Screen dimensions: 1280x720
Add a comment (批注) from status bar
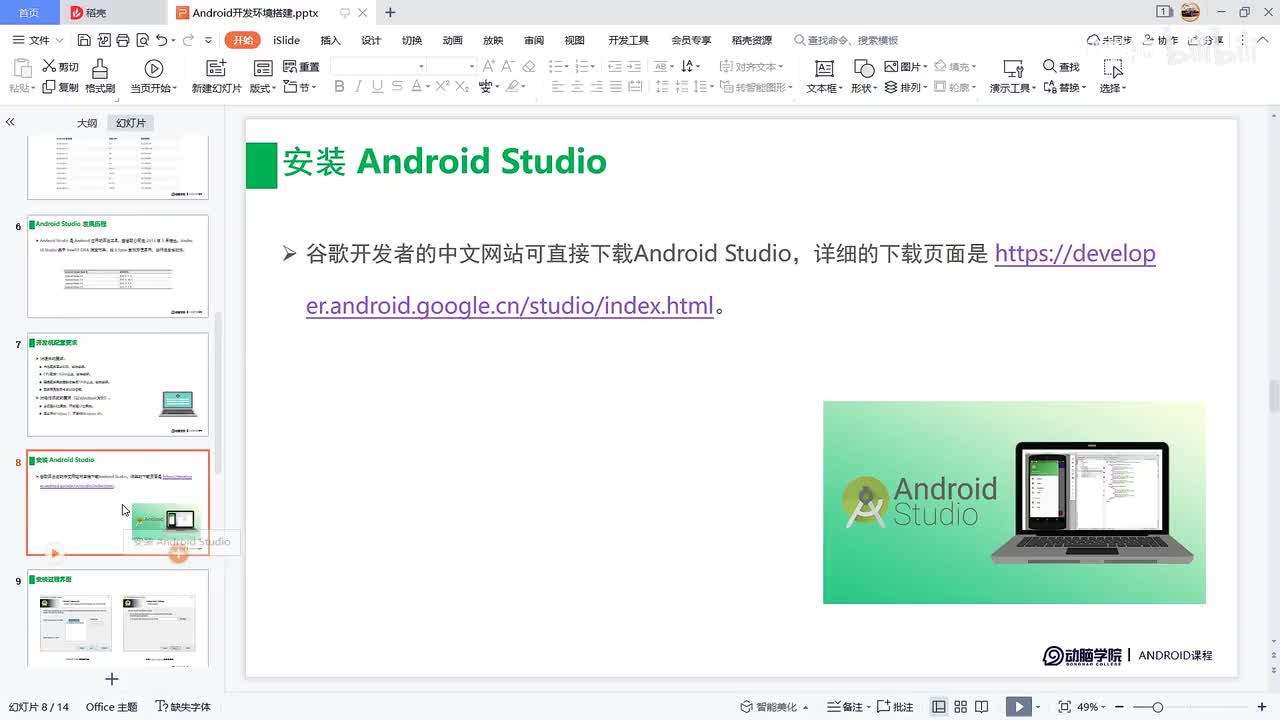tap(895, 707)
